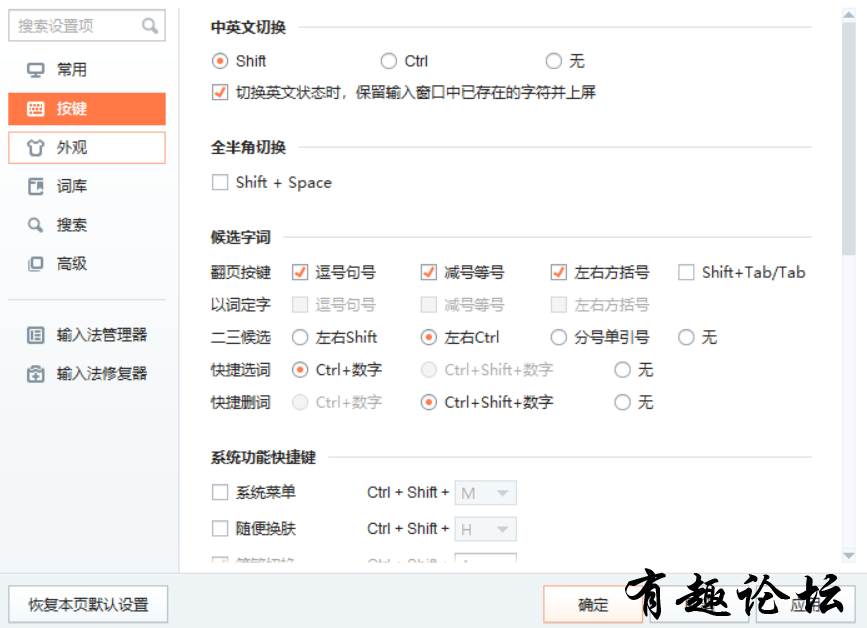Enable the 随便换肤 shortcut checkbox
This screenshot has width=867, height=628.
(220, 528)
